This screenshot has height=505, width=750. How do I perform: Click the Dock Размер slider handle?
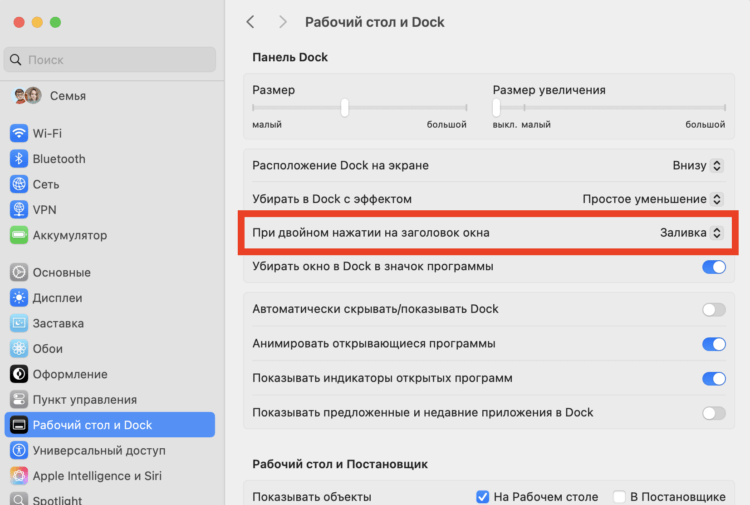[344, 108]
